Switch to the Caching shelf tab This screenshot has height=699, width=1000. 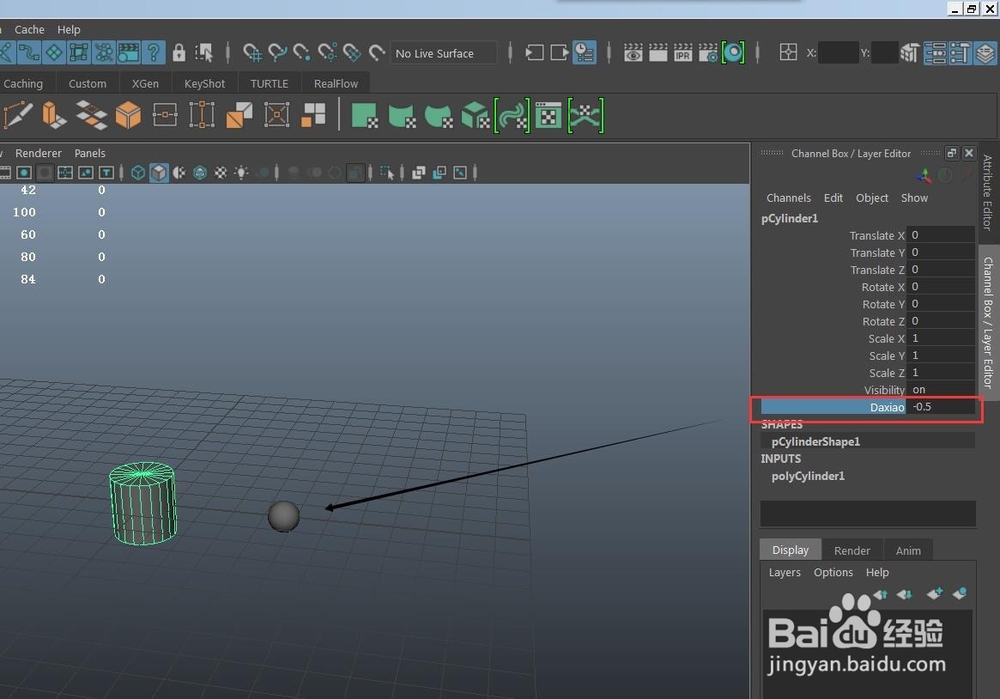coord(23,84)
